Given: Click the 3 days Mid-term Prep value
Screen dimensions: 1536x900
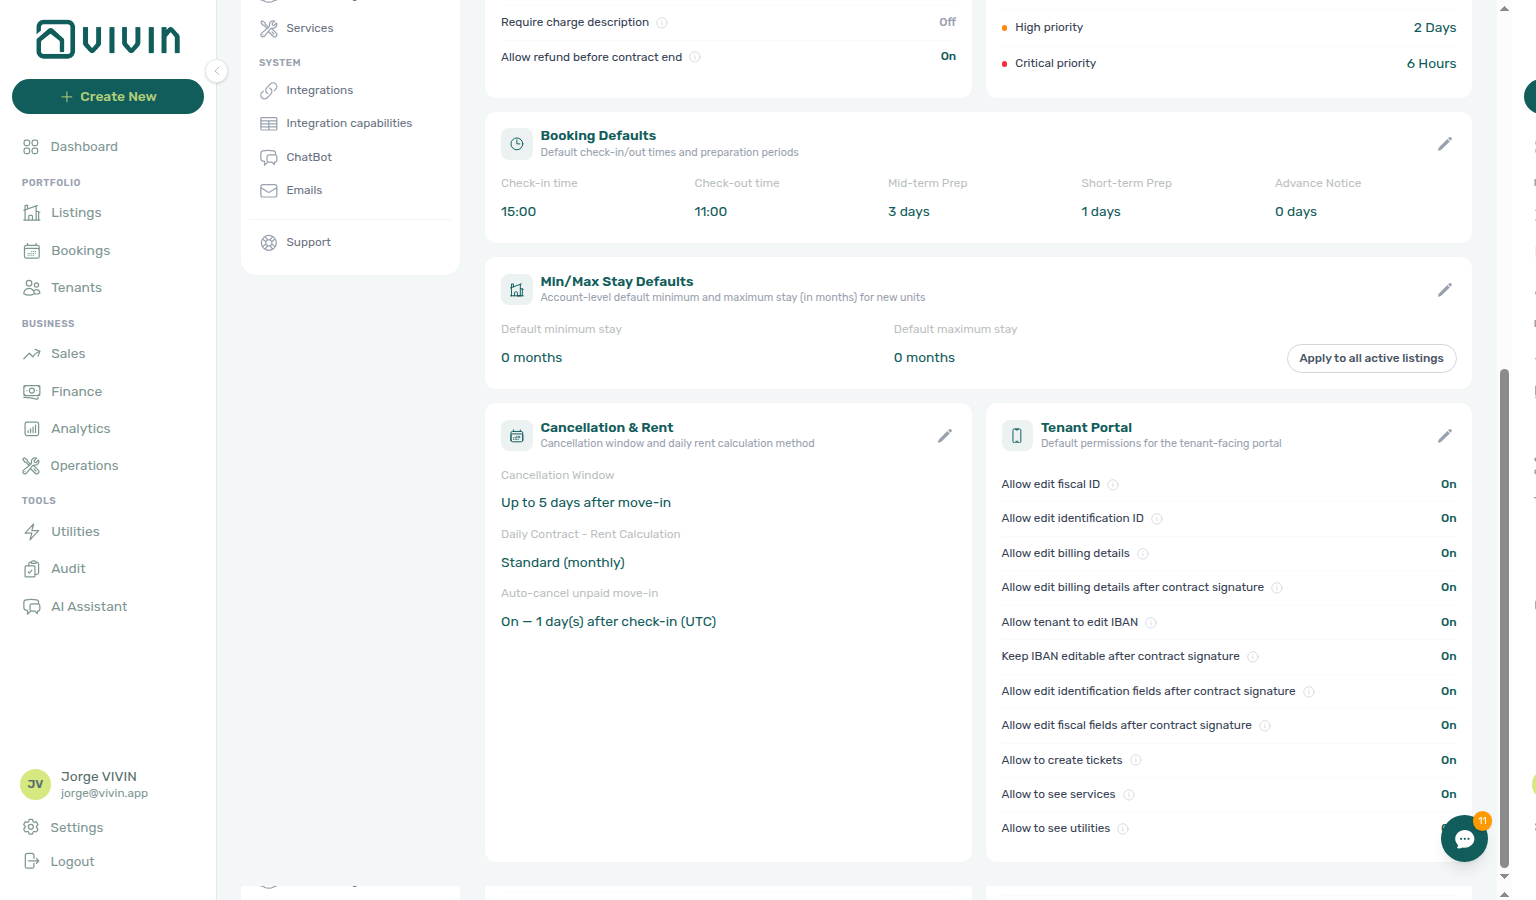Looking at the screenshot, I should [909, 212].
